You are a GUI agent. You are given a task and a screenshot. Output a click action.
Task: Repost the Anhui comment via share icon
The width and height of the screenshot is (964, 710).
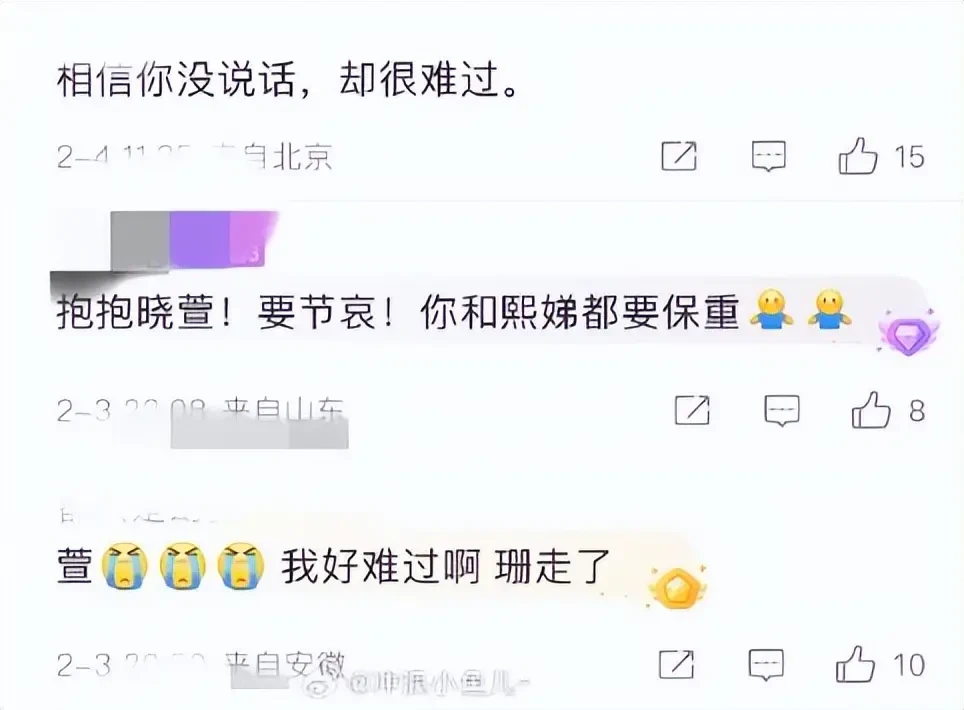point(676,665)
